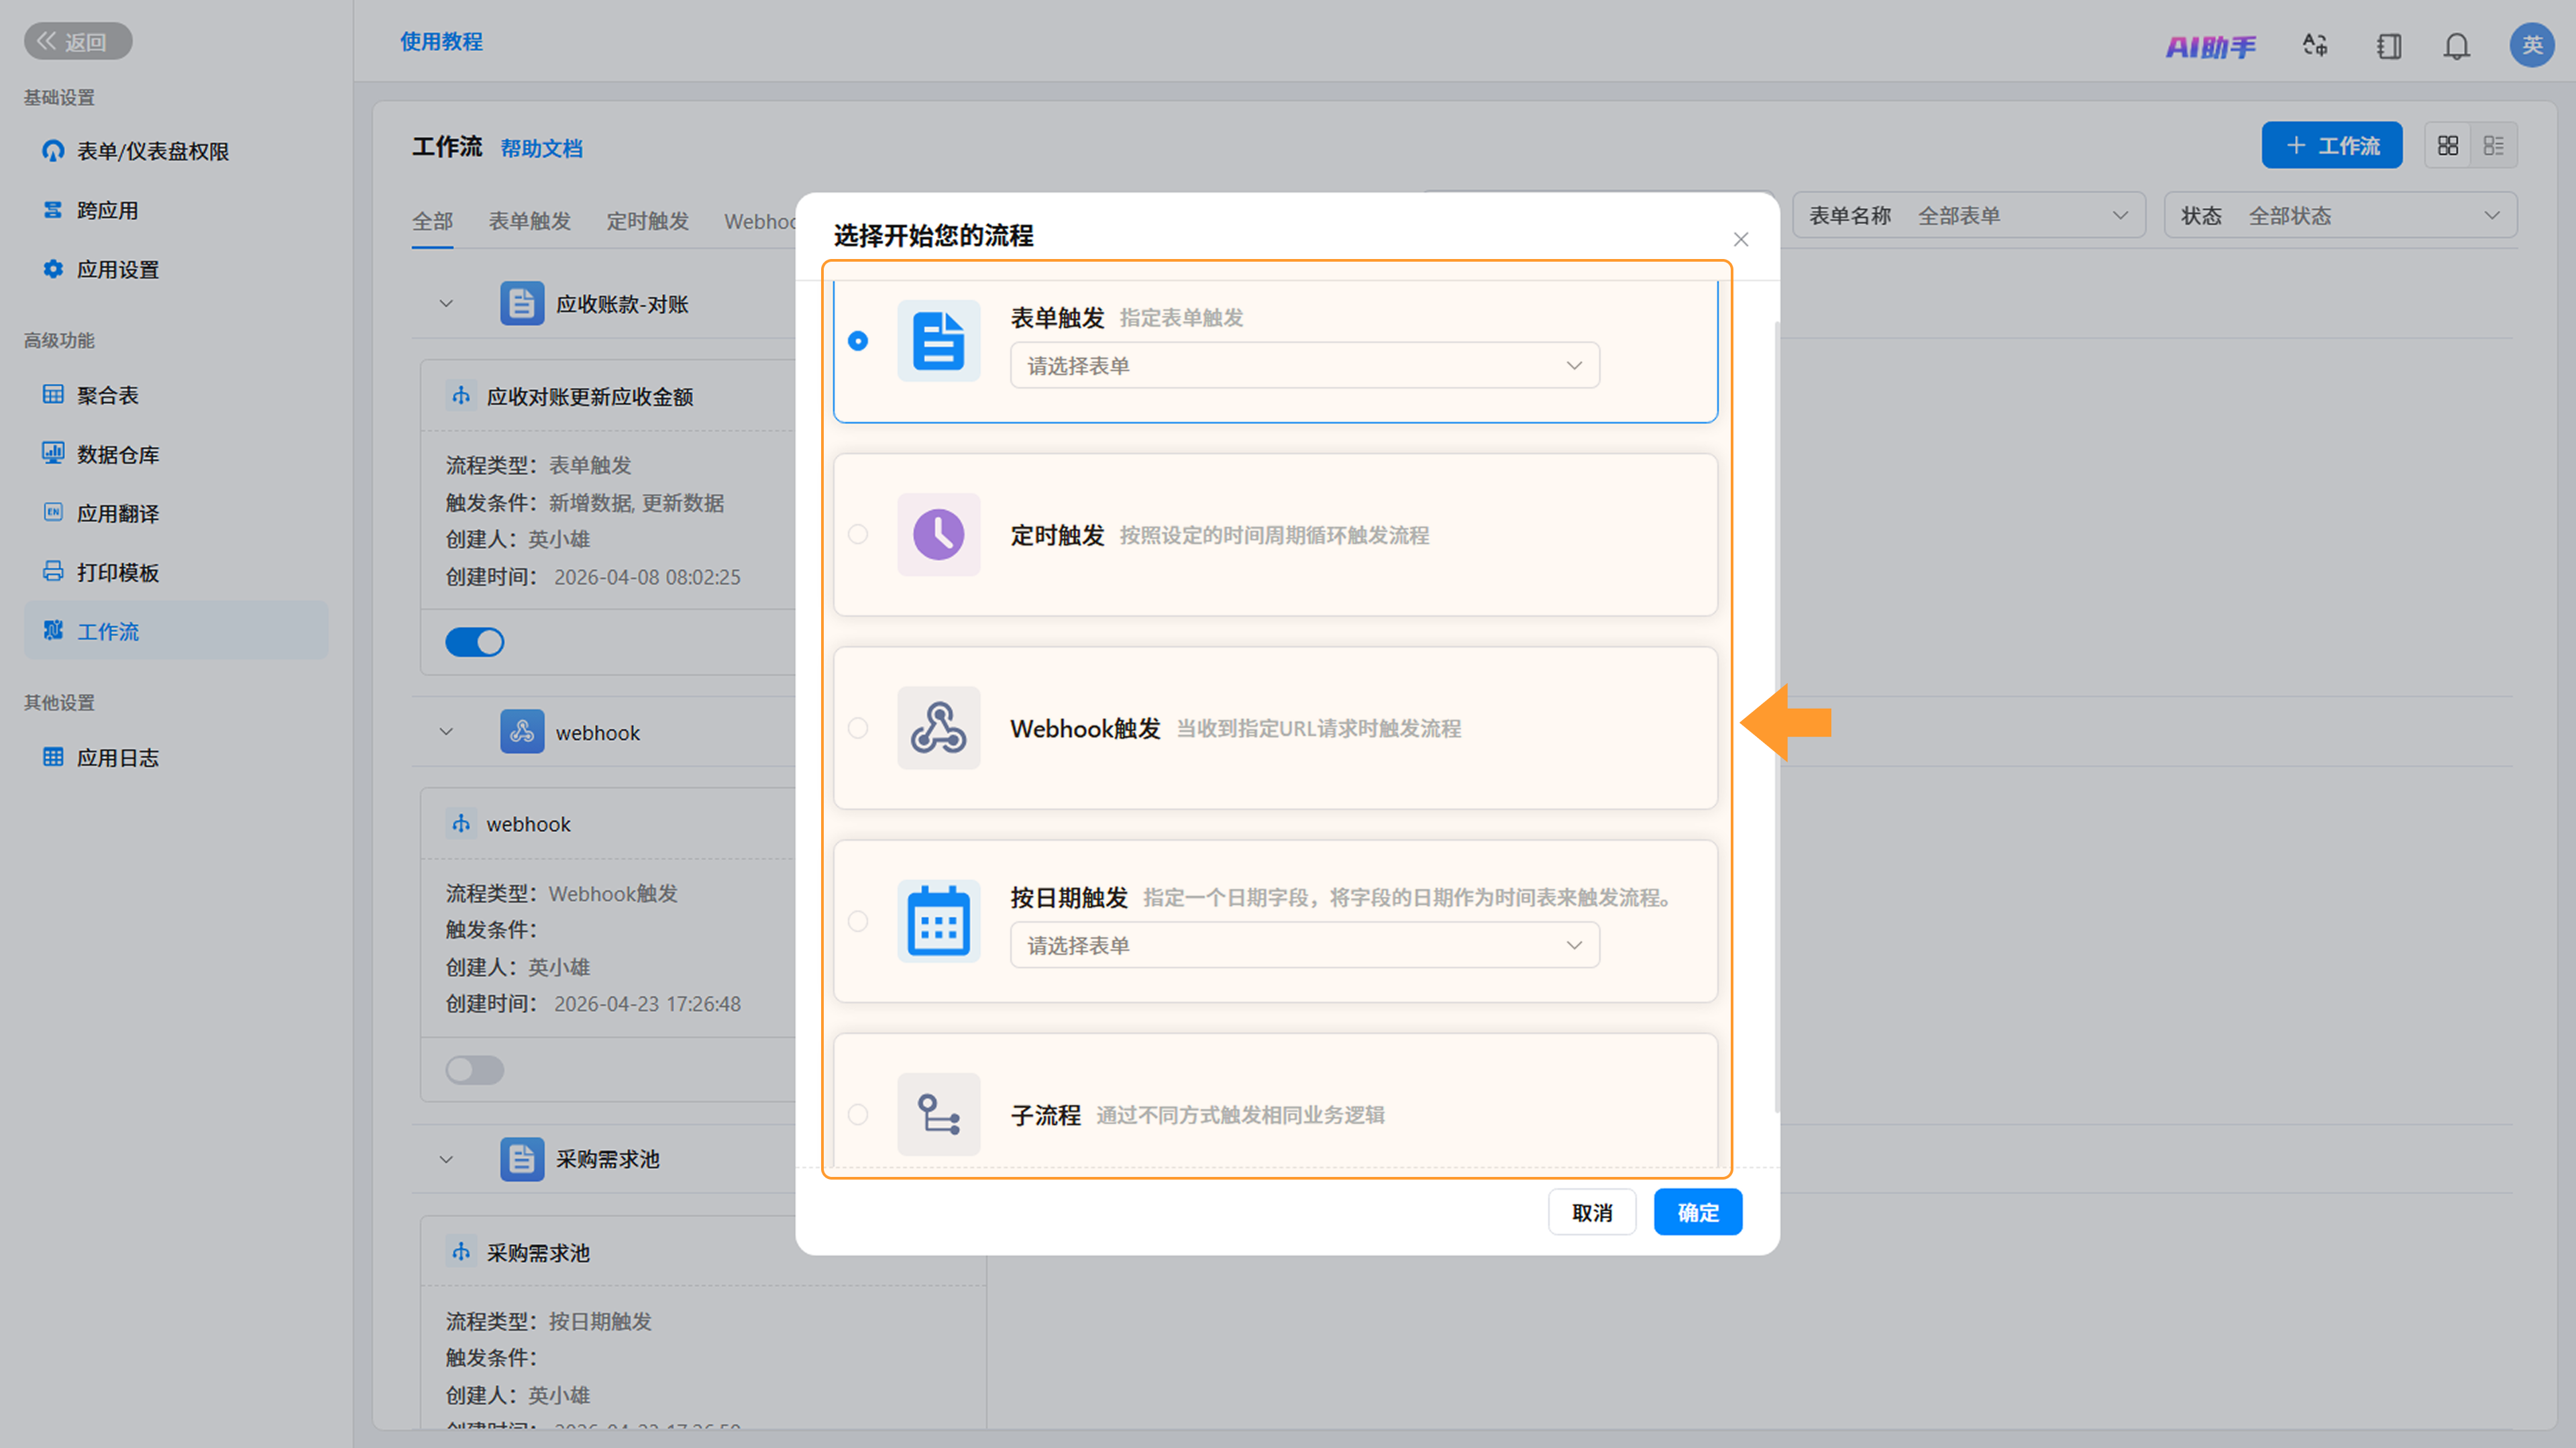The width and height of the screenshot is (2576, 1448).
Task: Click the webhook workflow card title
Action: pyautogui.click(x=528, y=824)
